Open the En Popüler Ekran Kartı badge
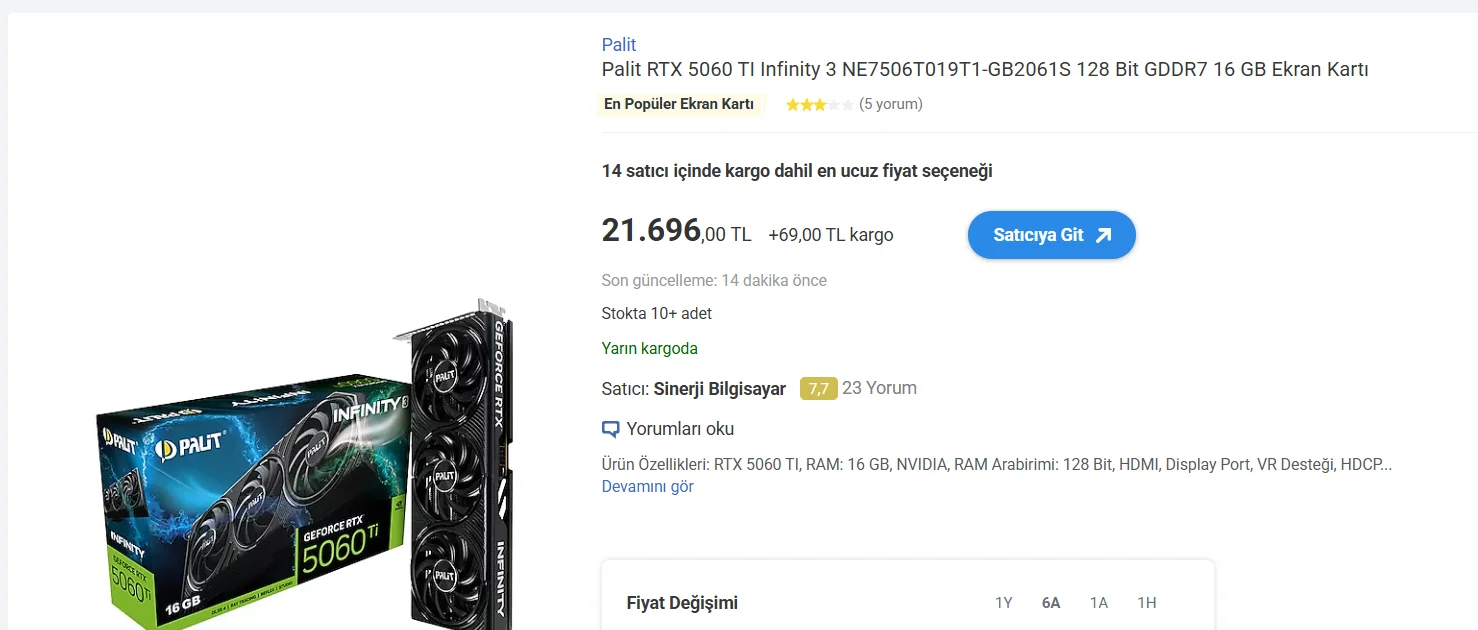 [x=679, y=104]
